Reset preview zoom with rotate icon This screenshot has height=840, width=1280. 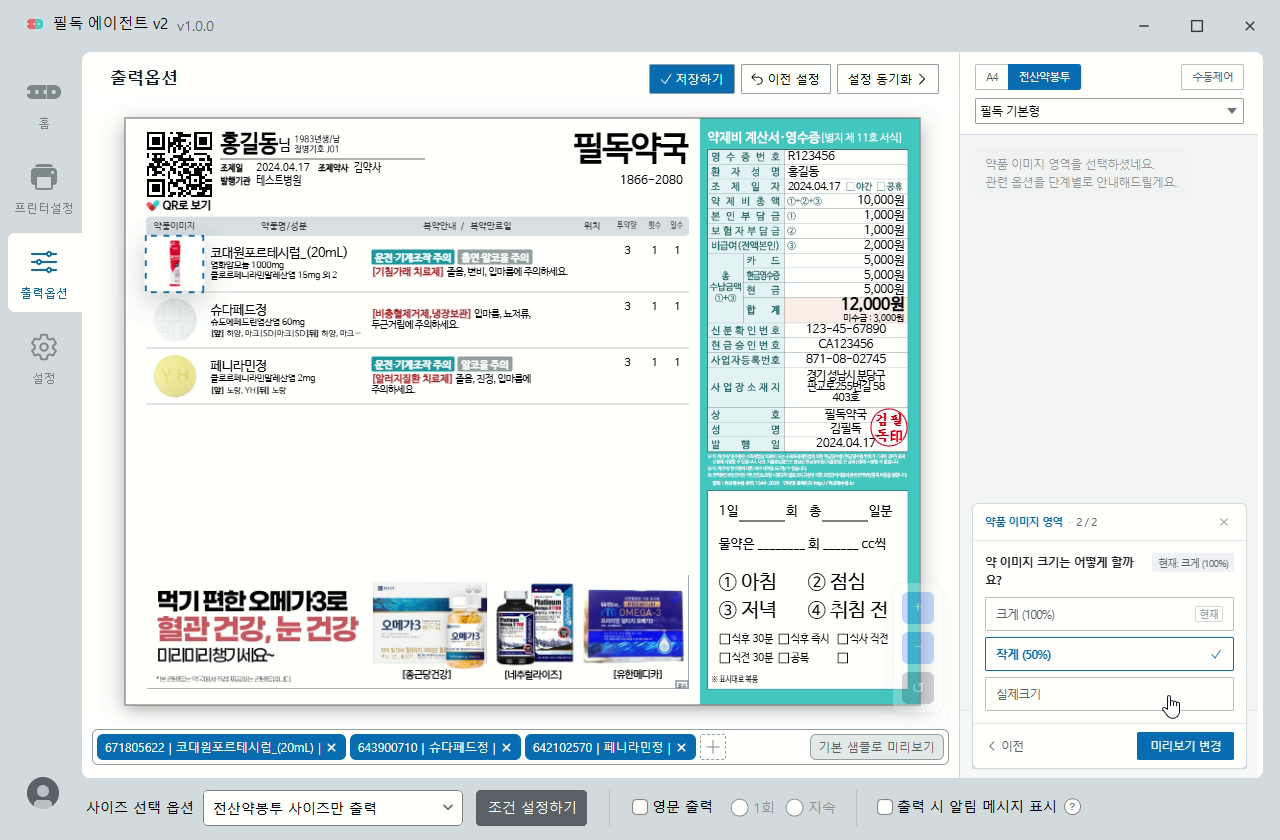[918, 688]
